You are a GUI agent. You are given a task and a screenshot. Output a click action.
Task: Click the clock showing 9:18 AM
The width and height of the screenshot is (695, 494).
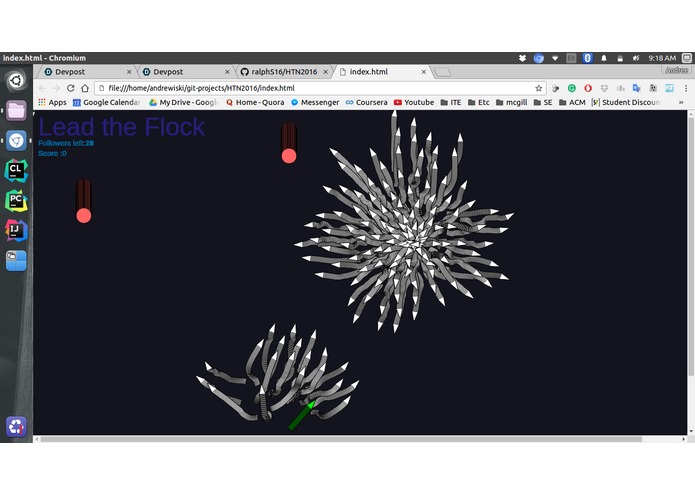coord(662,58)
